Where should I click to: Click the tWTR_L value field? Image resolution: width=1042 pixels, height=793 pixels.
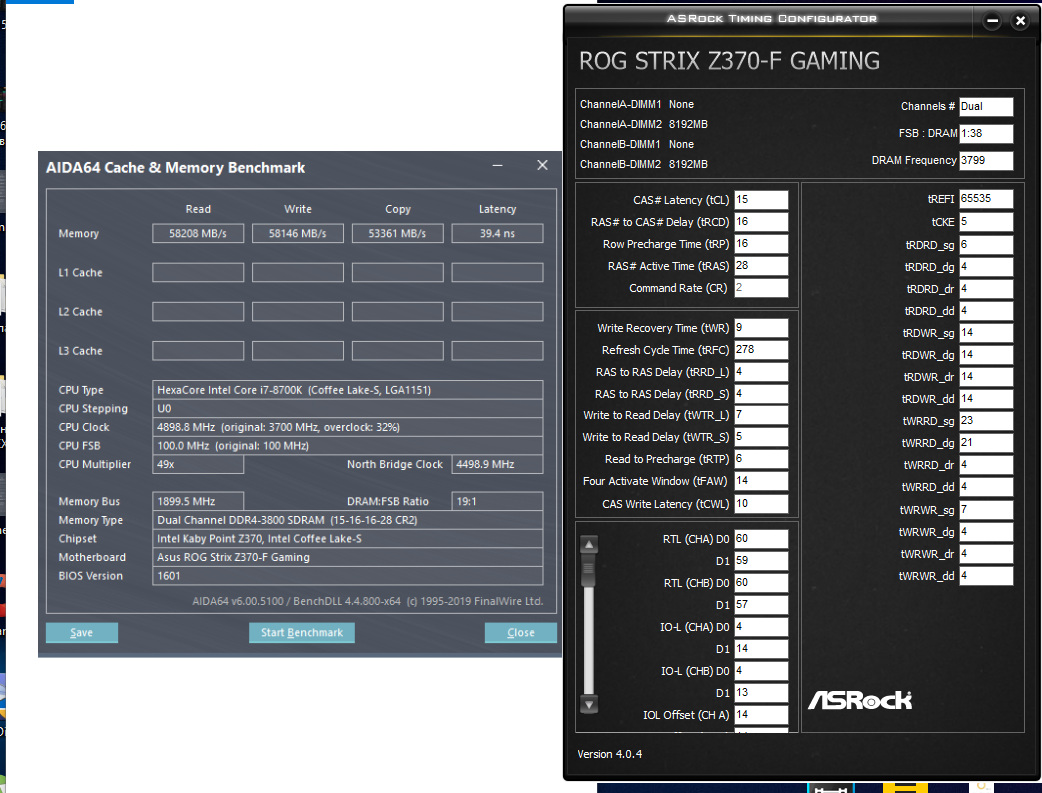(761, 415)
